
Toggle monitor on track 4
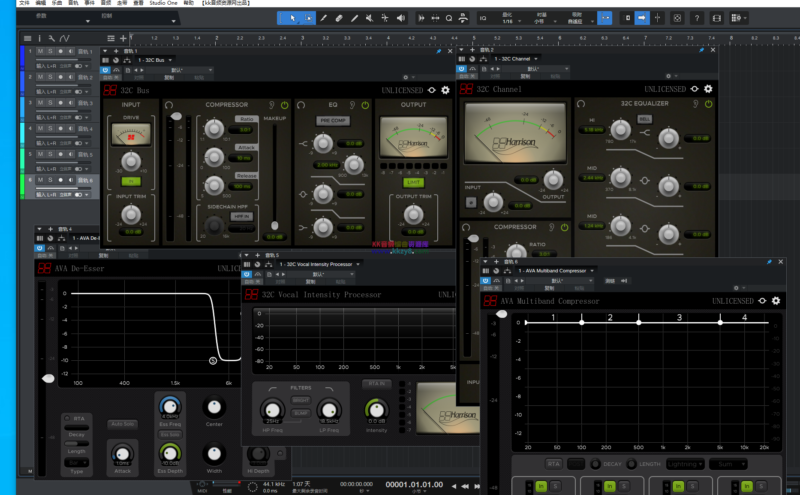(x=70, y=129)
